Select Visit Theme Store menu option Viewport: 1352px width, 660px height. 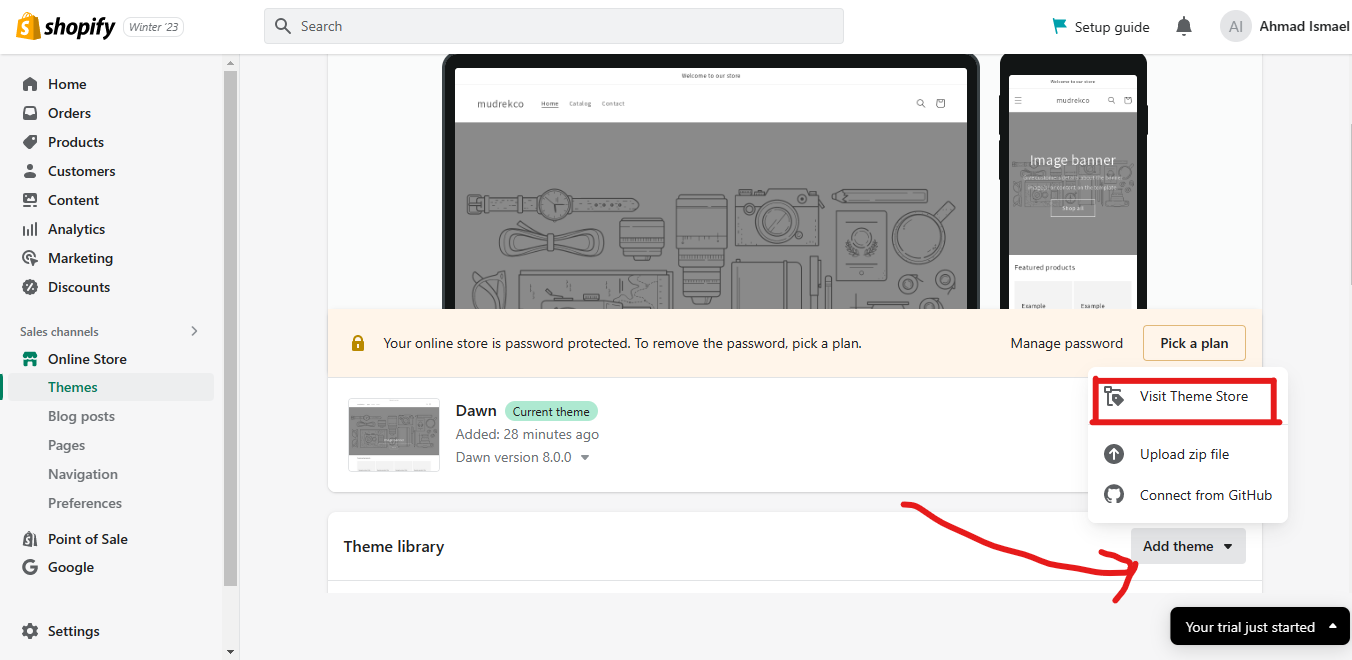point(1187,396)
